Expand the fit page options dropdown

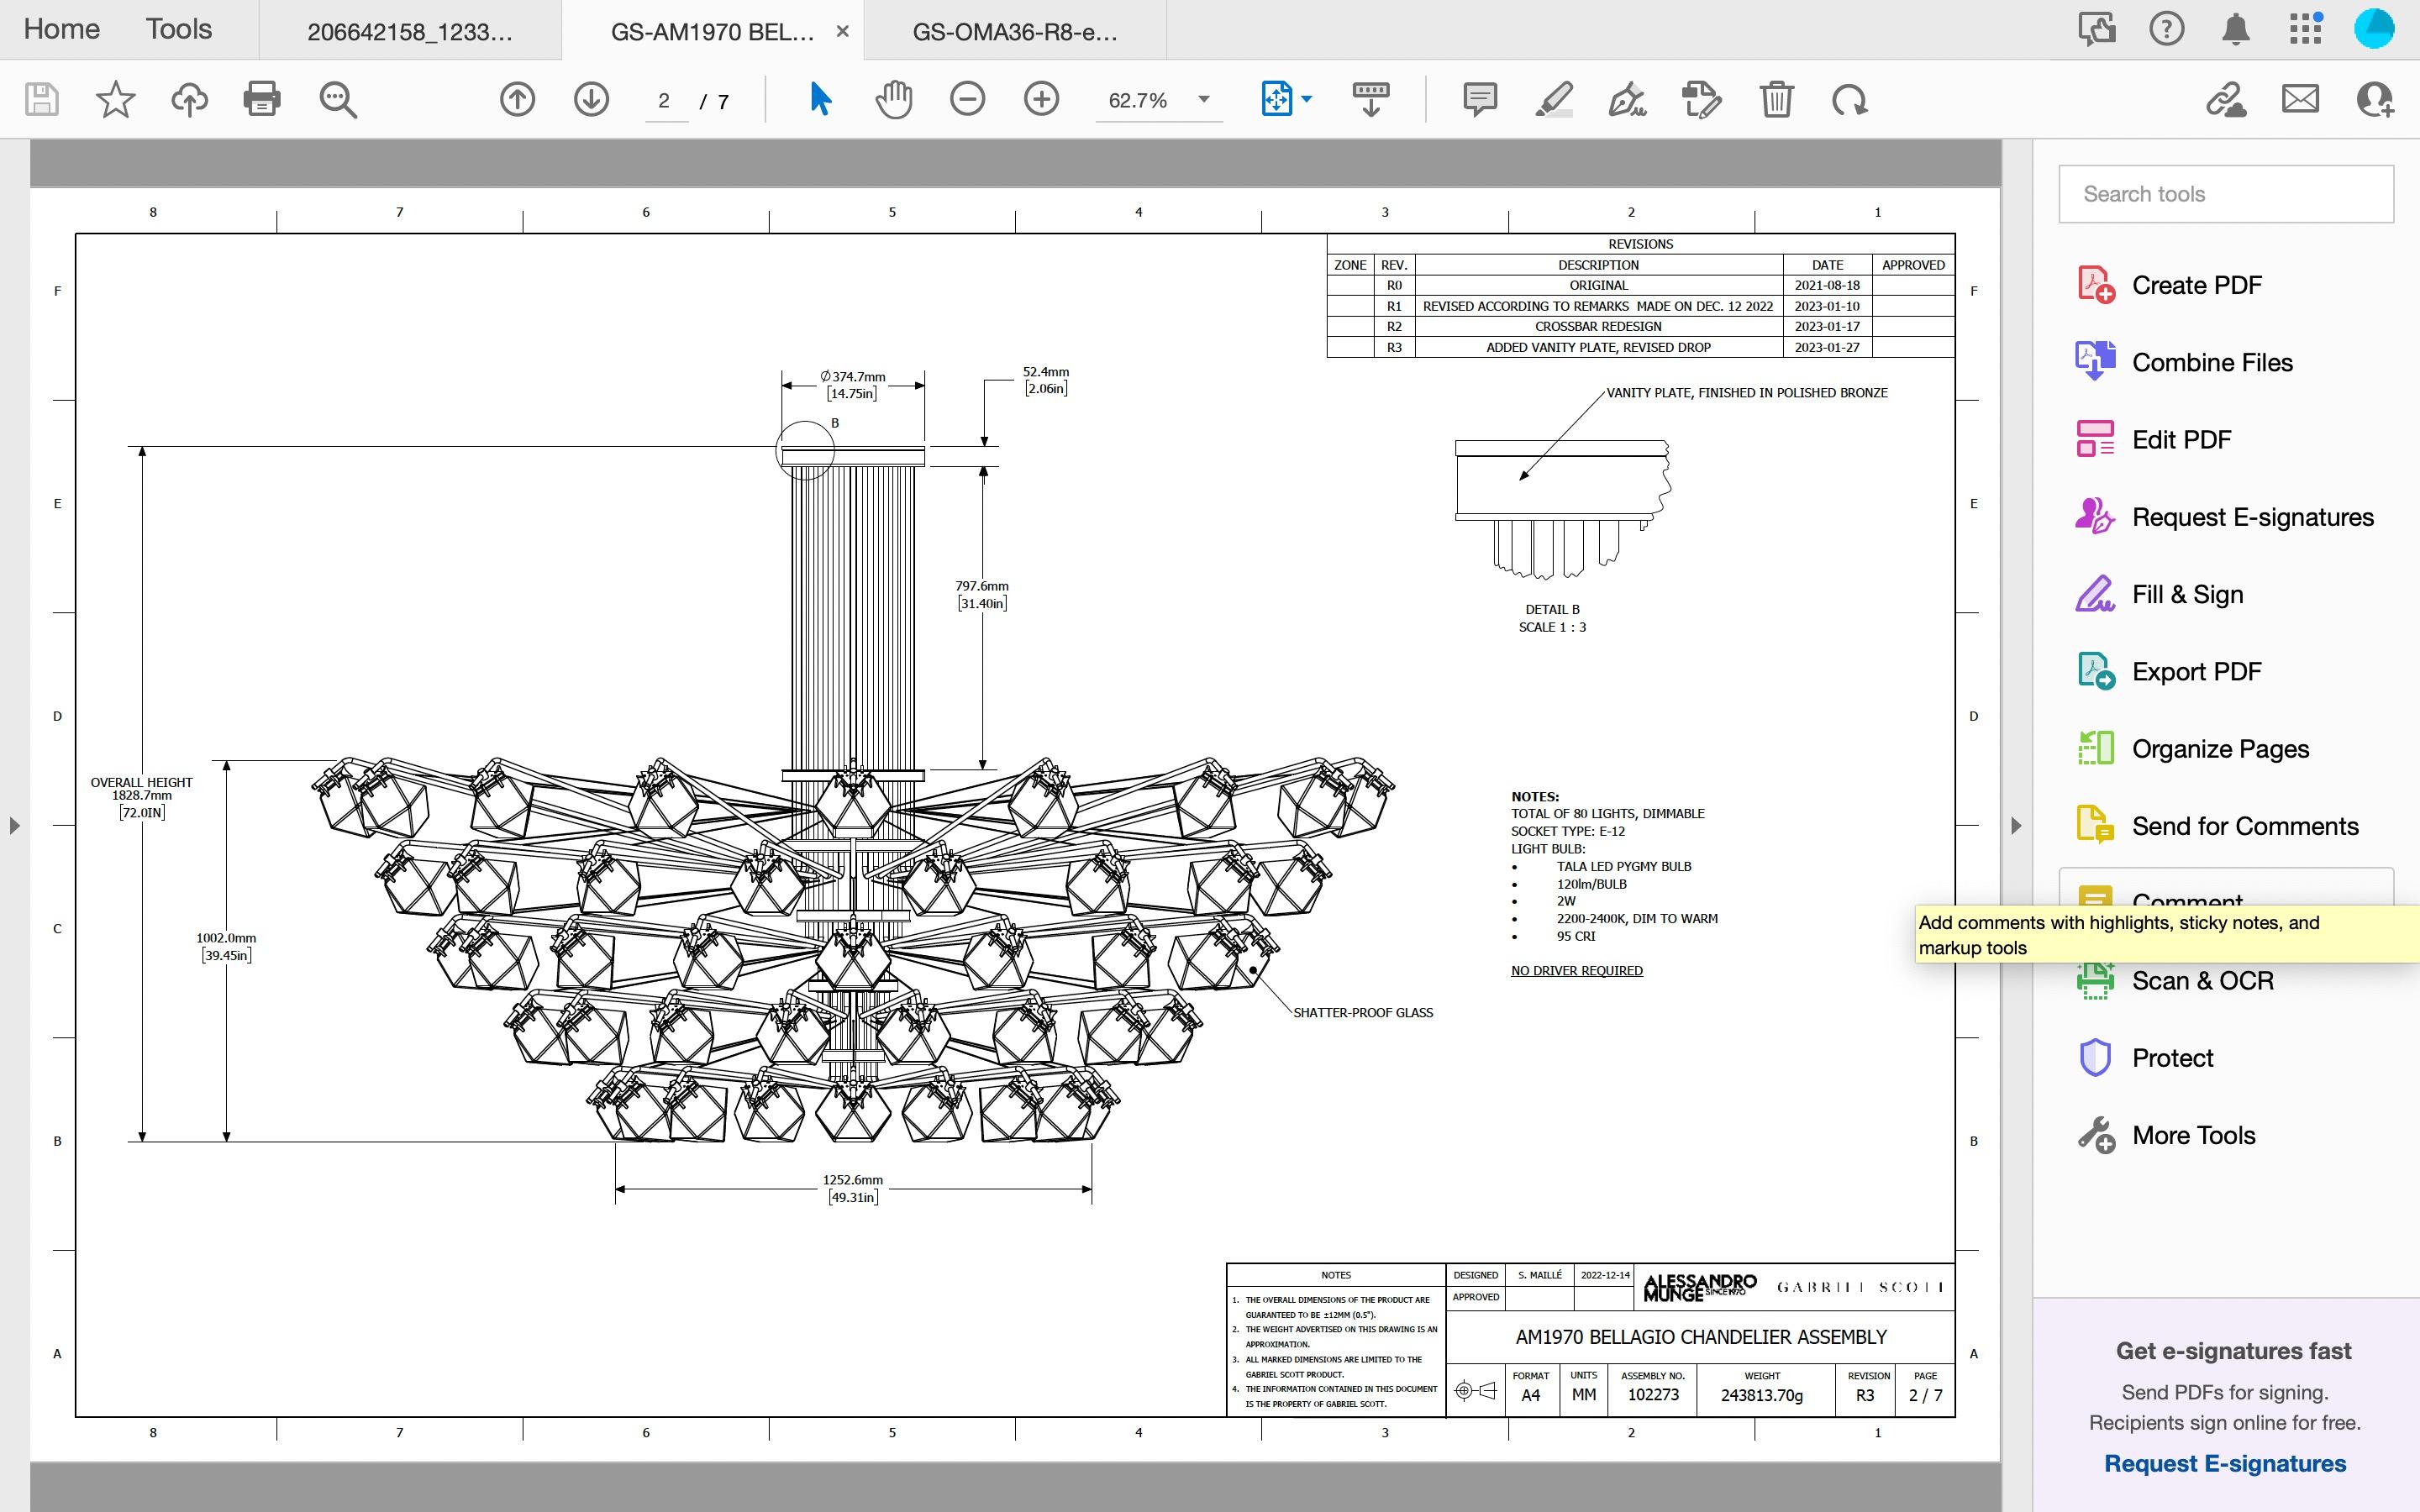(1306, 100)
